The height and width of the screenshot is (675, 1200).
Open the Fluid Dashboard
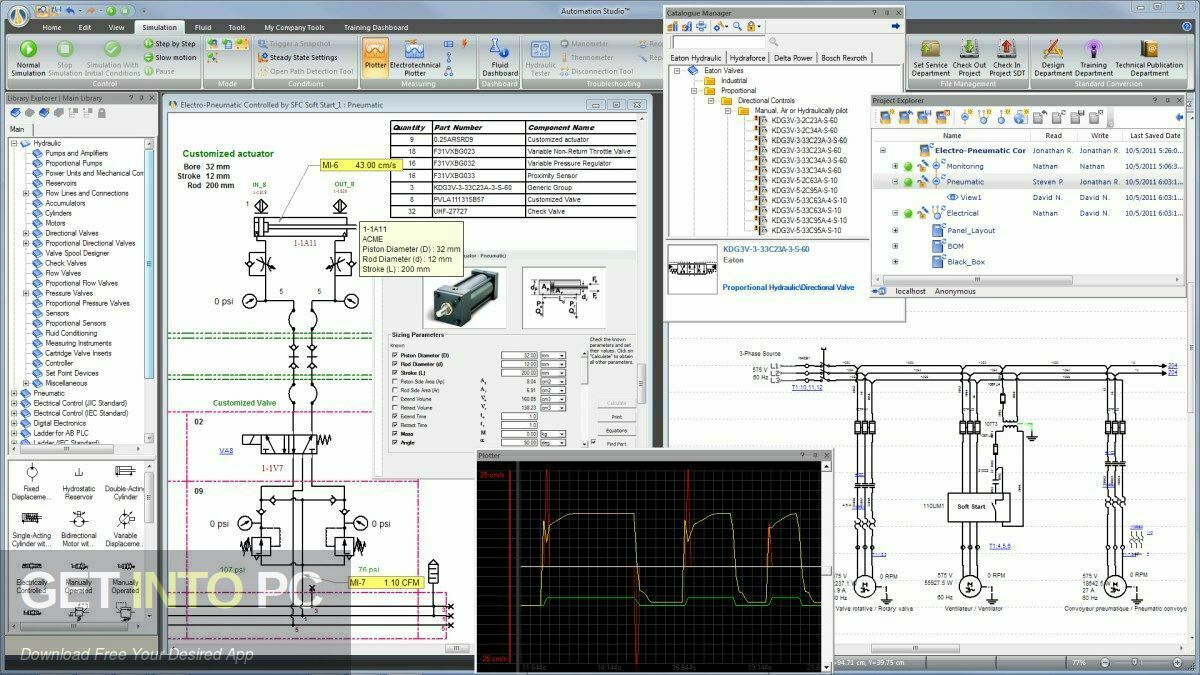tap(500, 58)
